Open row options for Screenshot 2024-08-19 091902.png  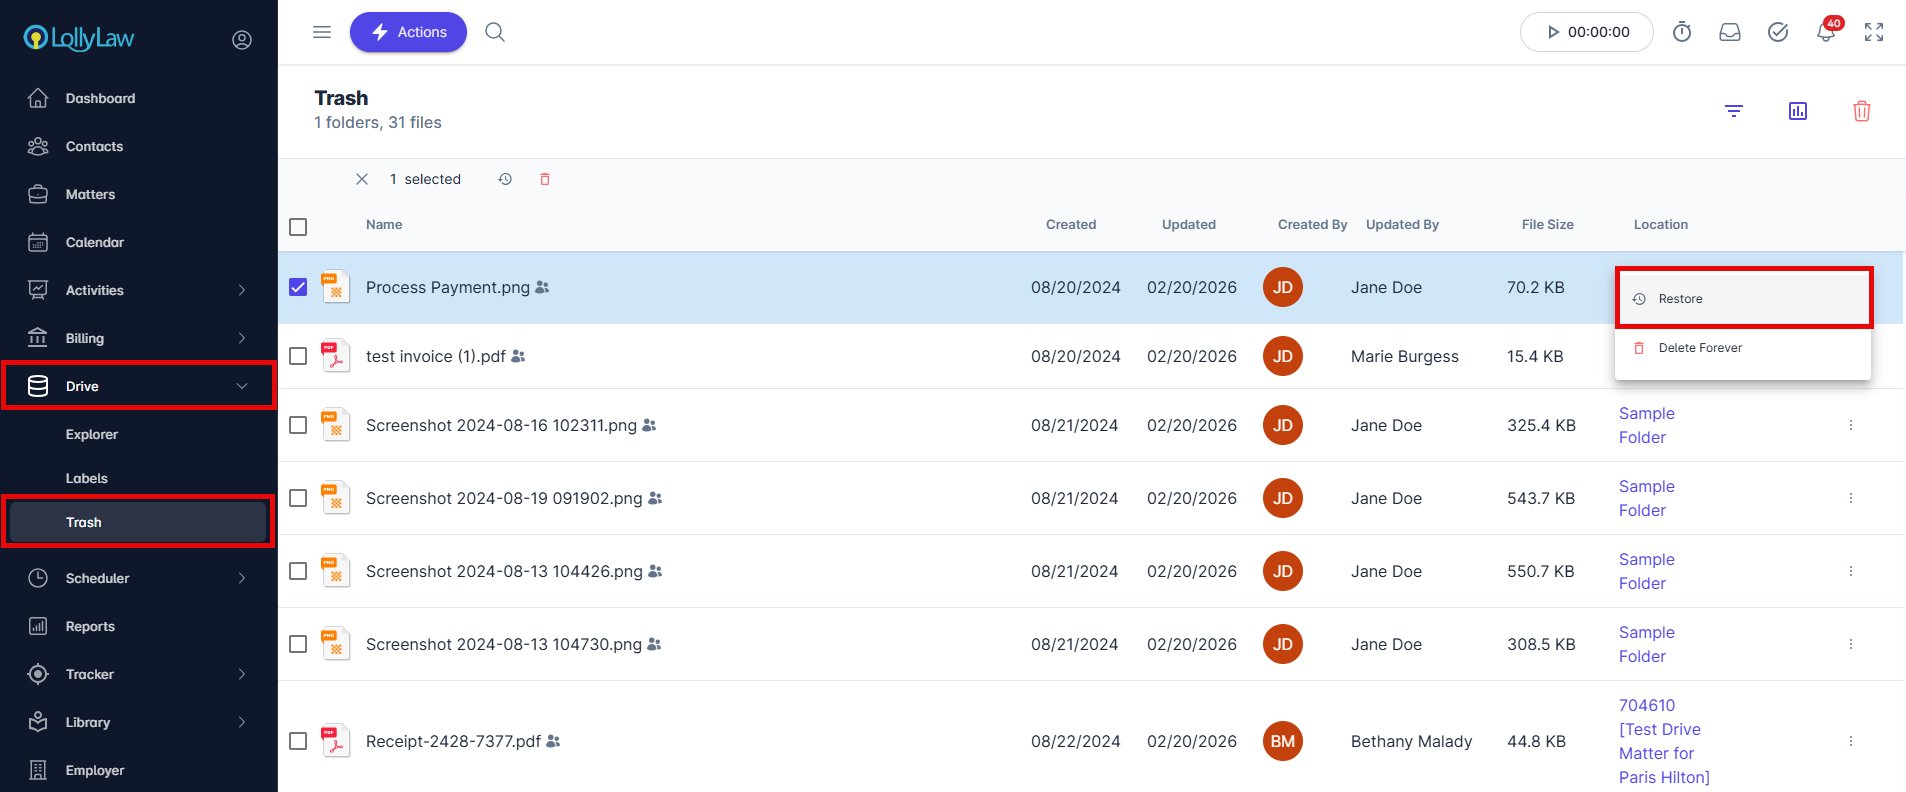point(1851,498)
